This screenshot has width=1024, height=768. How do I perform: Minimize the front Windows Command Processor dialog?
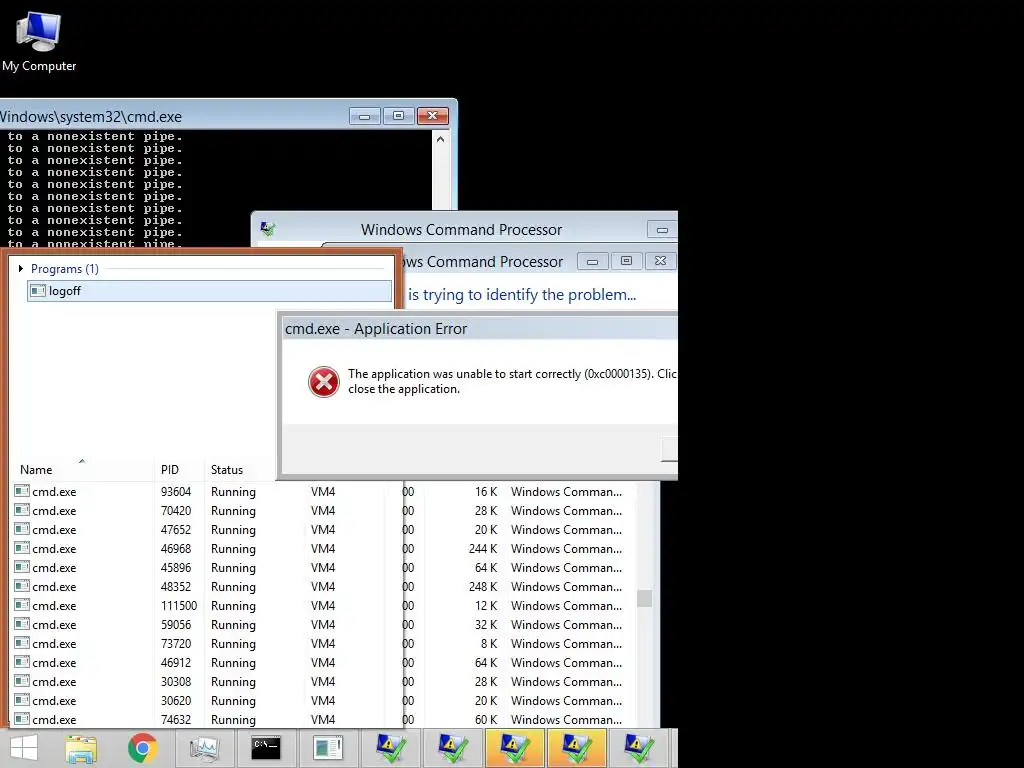[x=592, y=261]
